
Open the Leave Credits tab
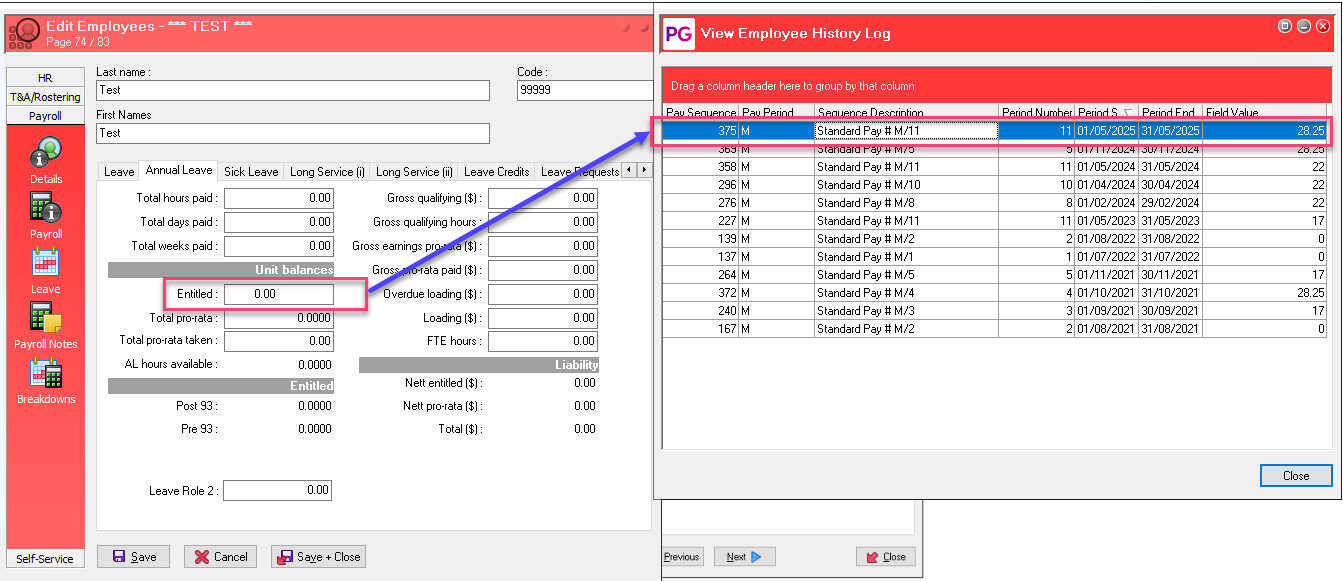click(497, 172)
